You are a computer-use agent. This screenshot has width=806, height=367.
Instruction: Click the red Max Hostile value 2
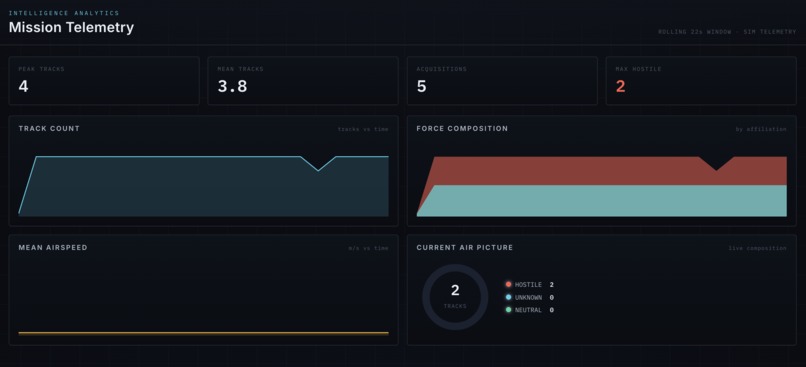tap(620, 86)
